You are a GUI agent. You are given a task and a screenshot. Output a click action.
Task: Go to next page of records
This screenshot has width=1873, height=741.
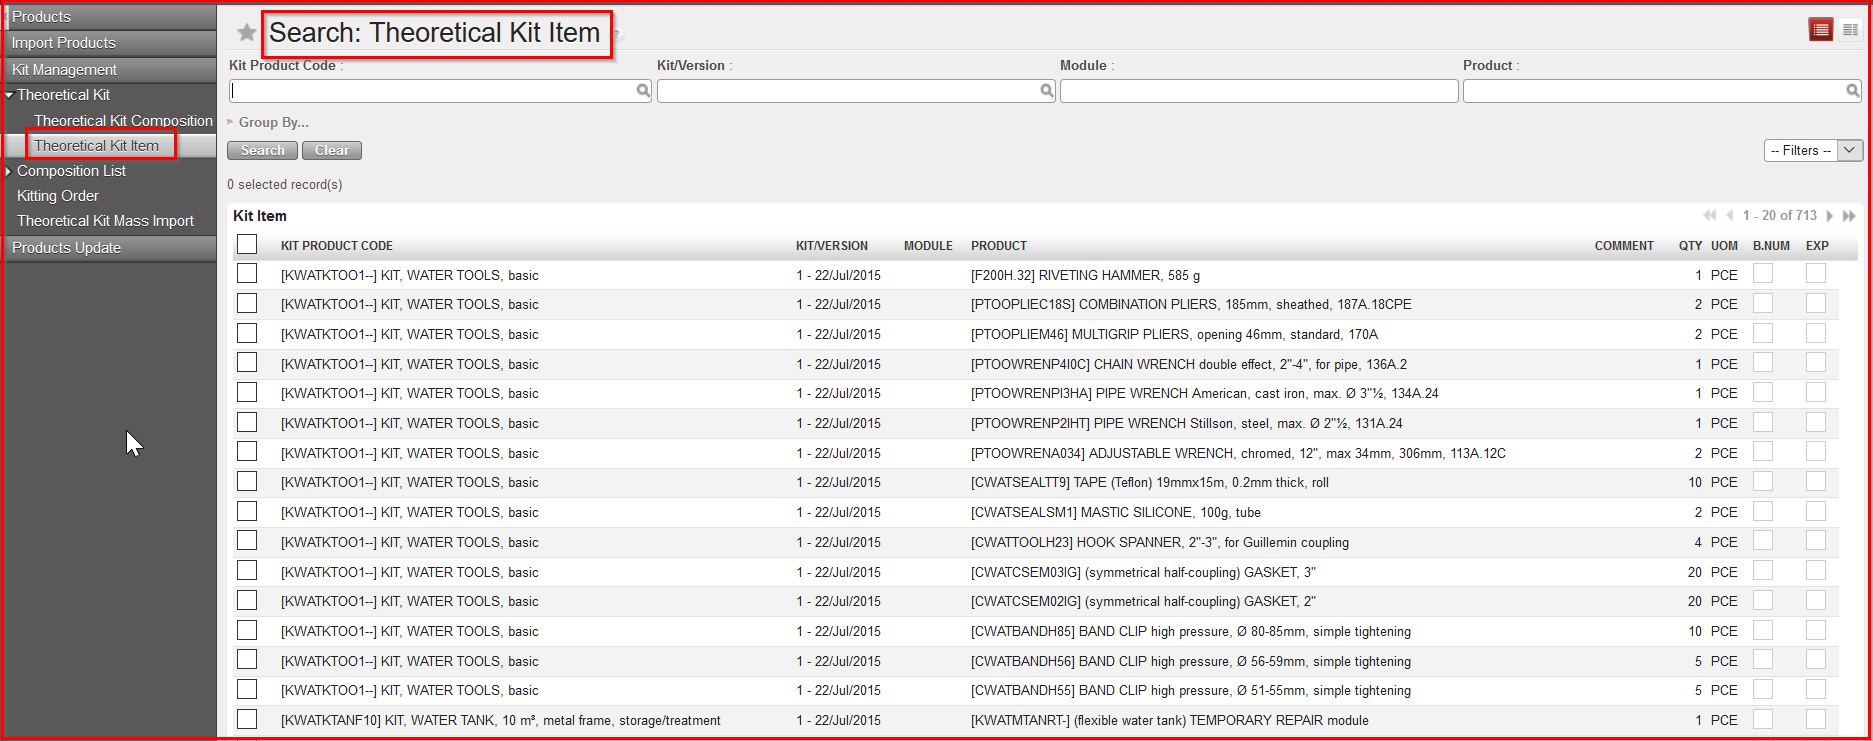[1830, 216]
